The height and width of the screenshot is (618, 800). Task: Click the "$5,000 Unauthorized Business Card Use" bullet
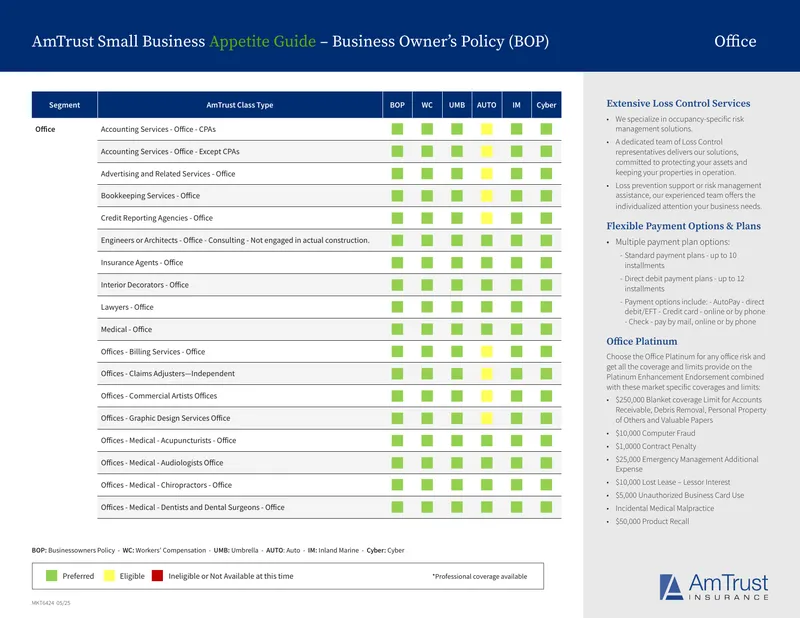[680, 495]
